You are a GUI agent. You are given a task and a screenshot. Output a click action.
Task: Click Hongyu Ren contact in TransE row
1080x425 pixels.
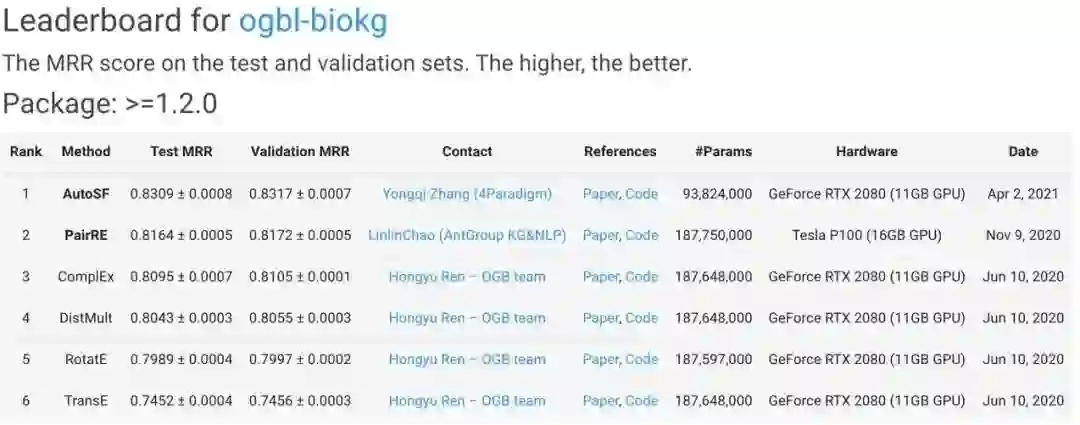467,401
